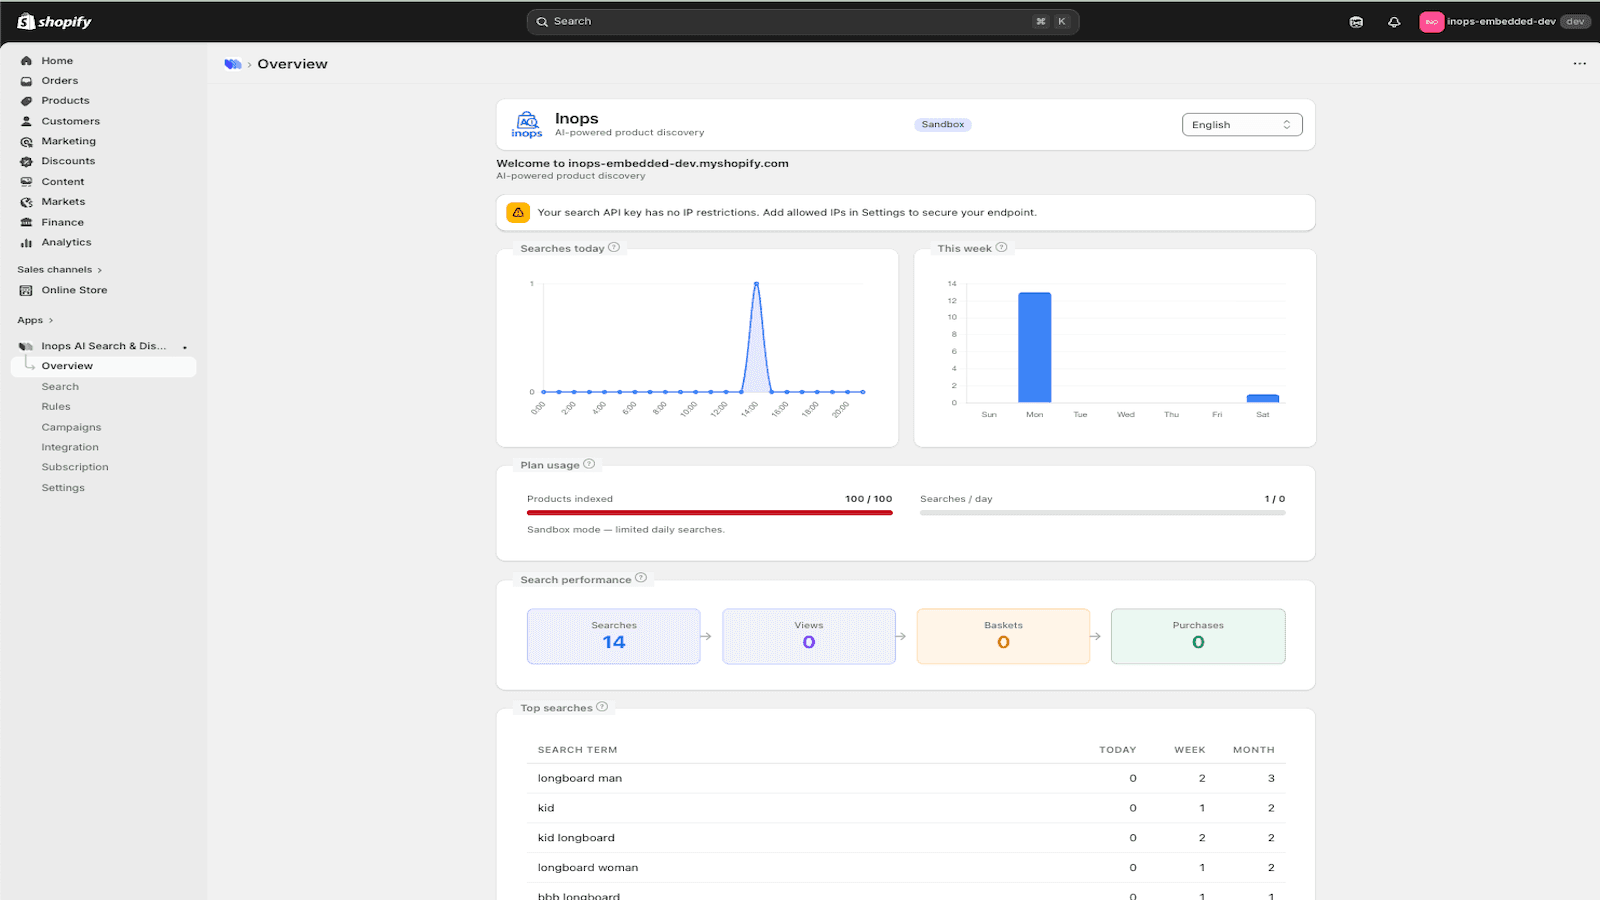Click the TODAY column header

pos(1118,750)
